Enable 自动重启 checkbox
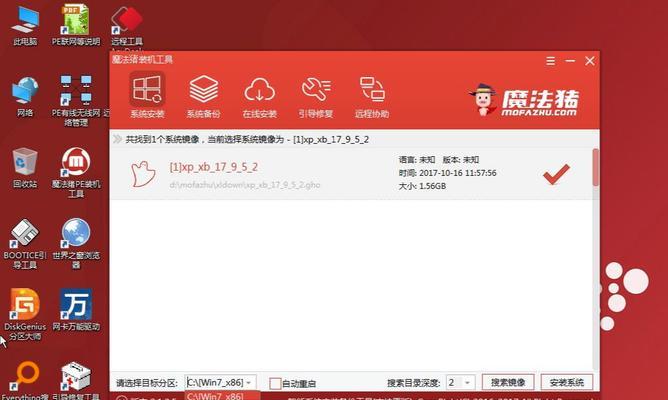This screenshot has height=400, width=668. pos(275,383)
